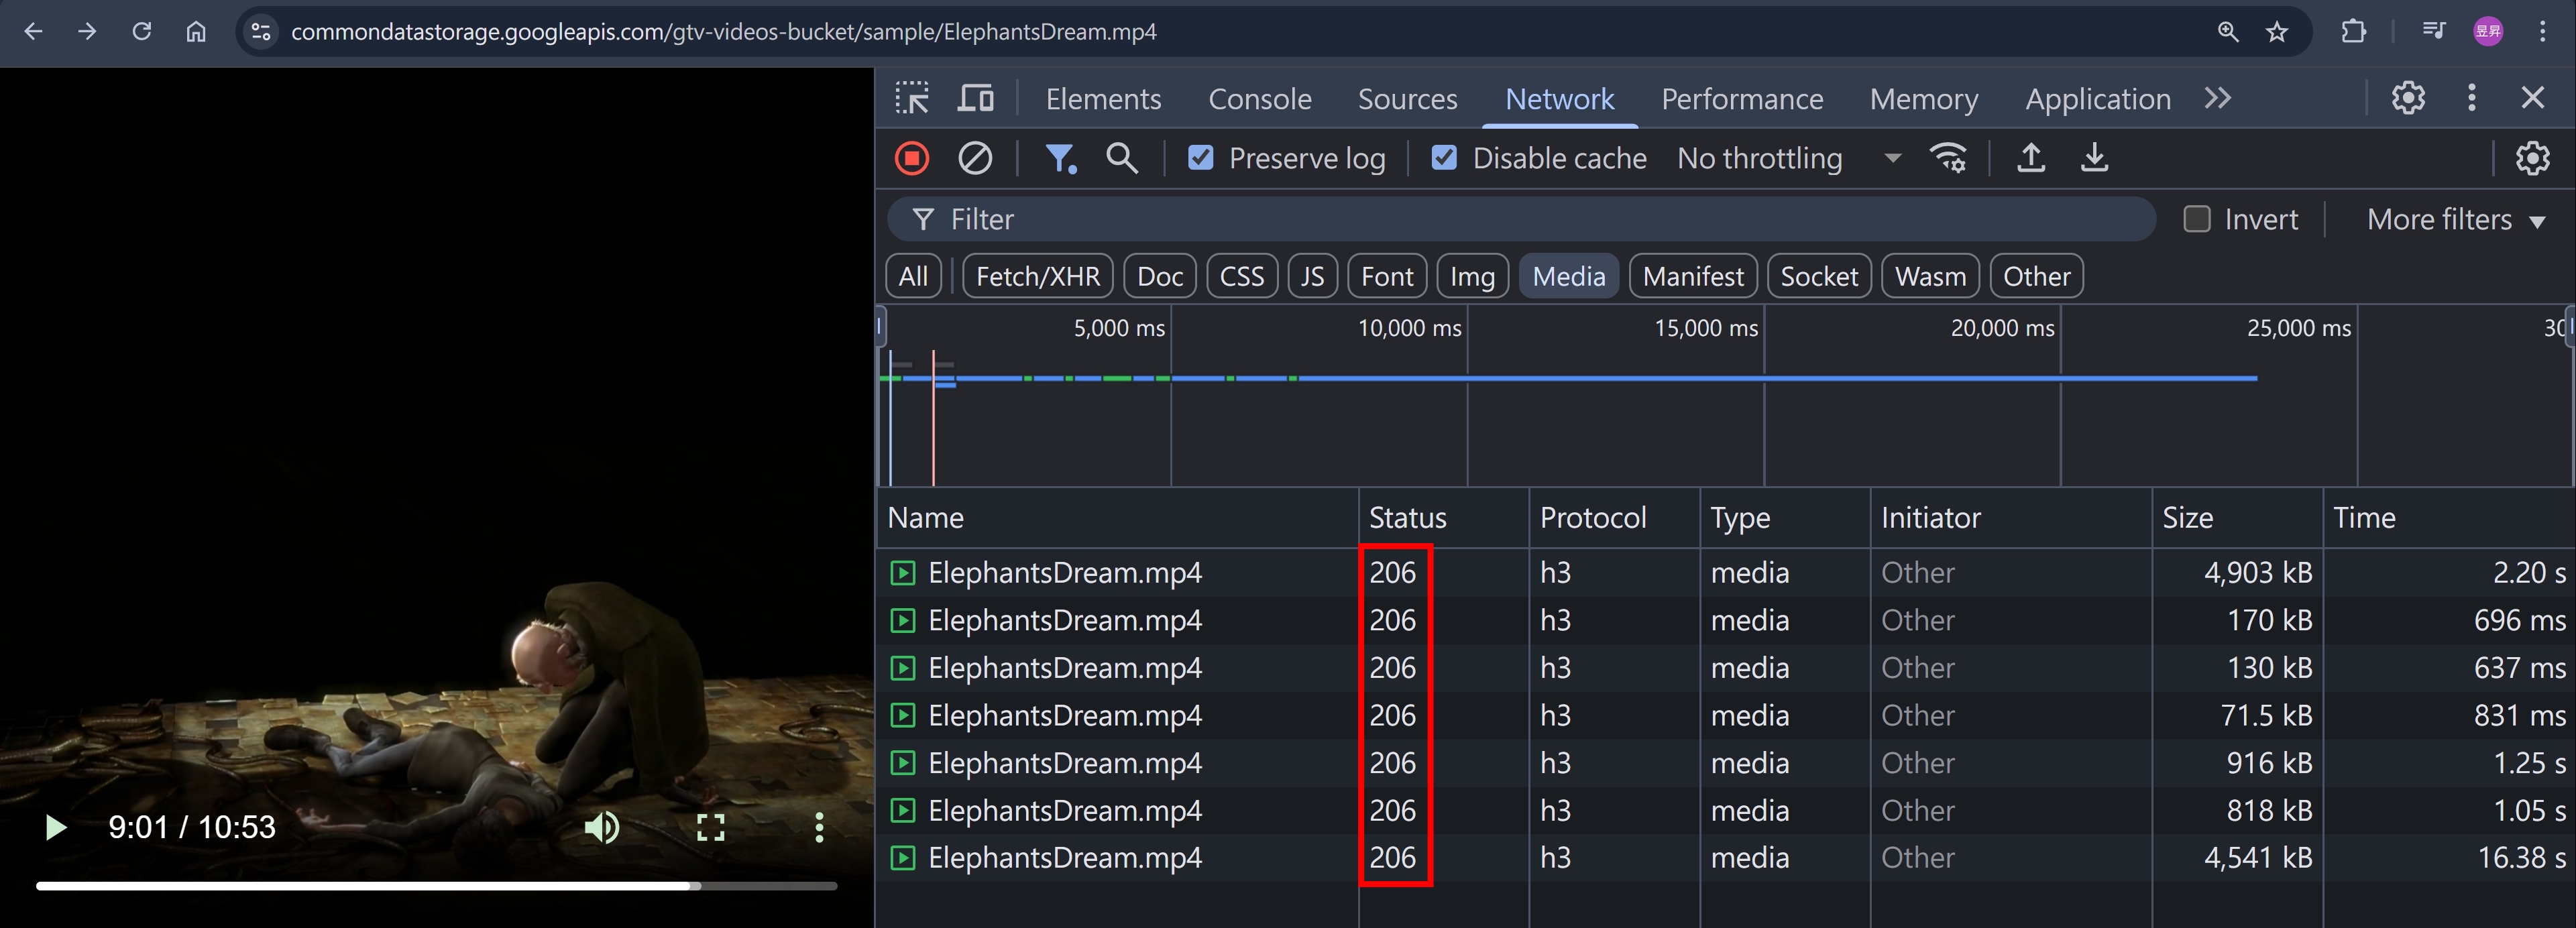Deselect the Media filter
This screenshot has height=928, width=2576.
pyautogui.click(x=1568, y=276)
